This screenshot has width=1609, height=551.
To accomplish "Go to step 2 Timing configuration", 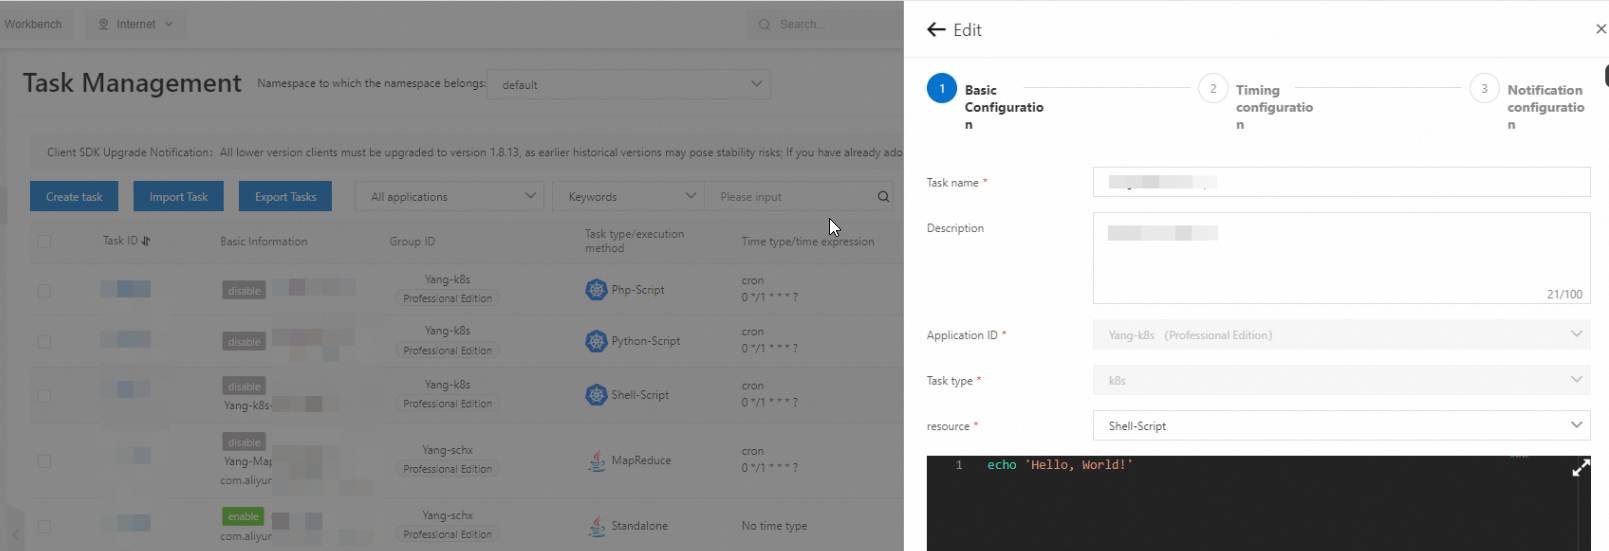I will click(x=1213, y=89).
